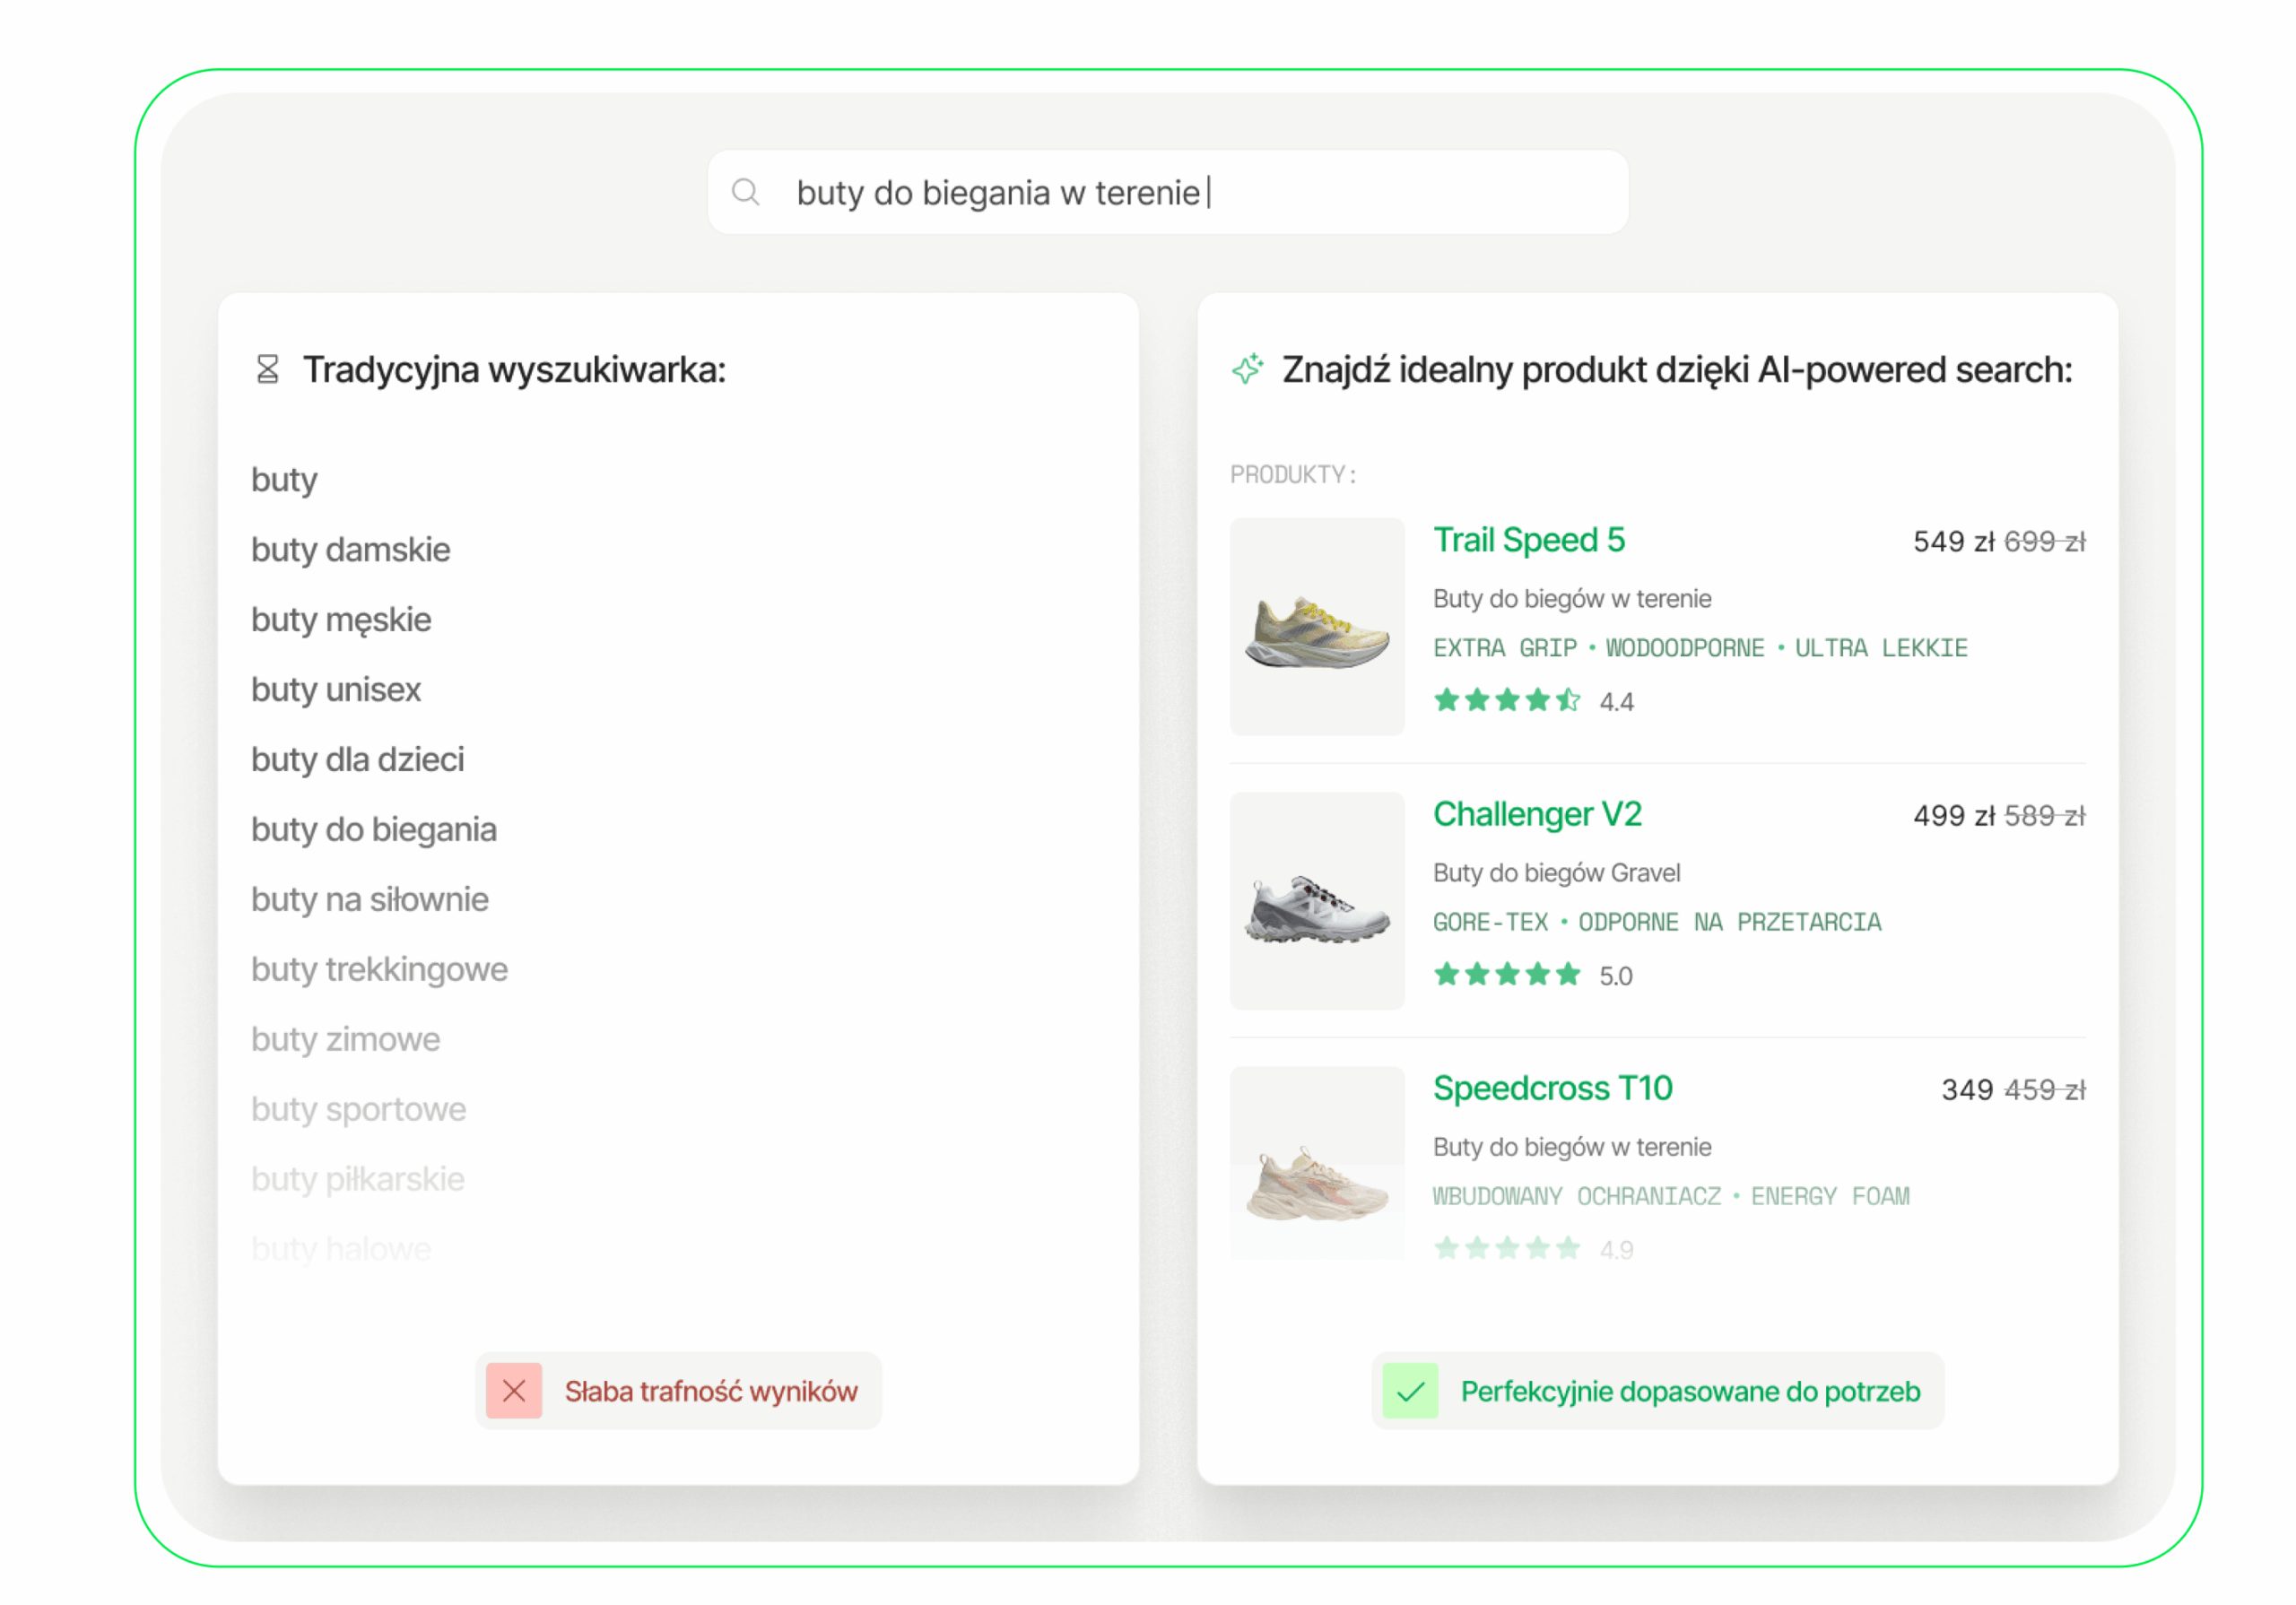This screenshot has width=2296, height=1605.
Task: Open the Trail Speed 5 product page
Action: 1529,540
